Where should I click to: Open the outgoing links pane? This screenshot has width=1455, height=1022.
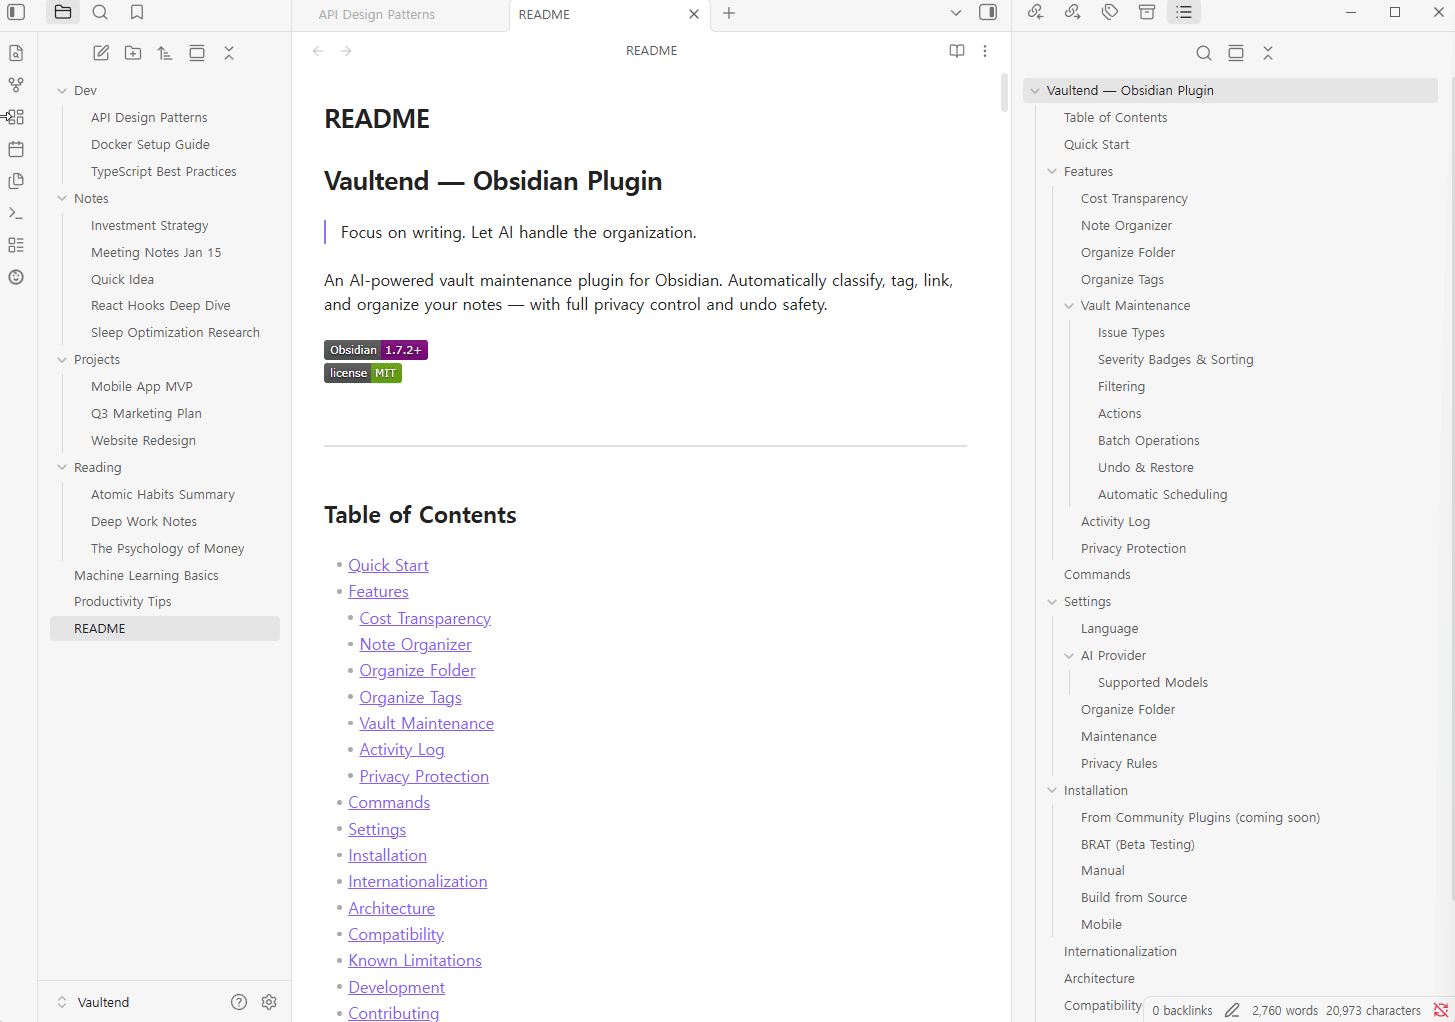point(1073,12)
